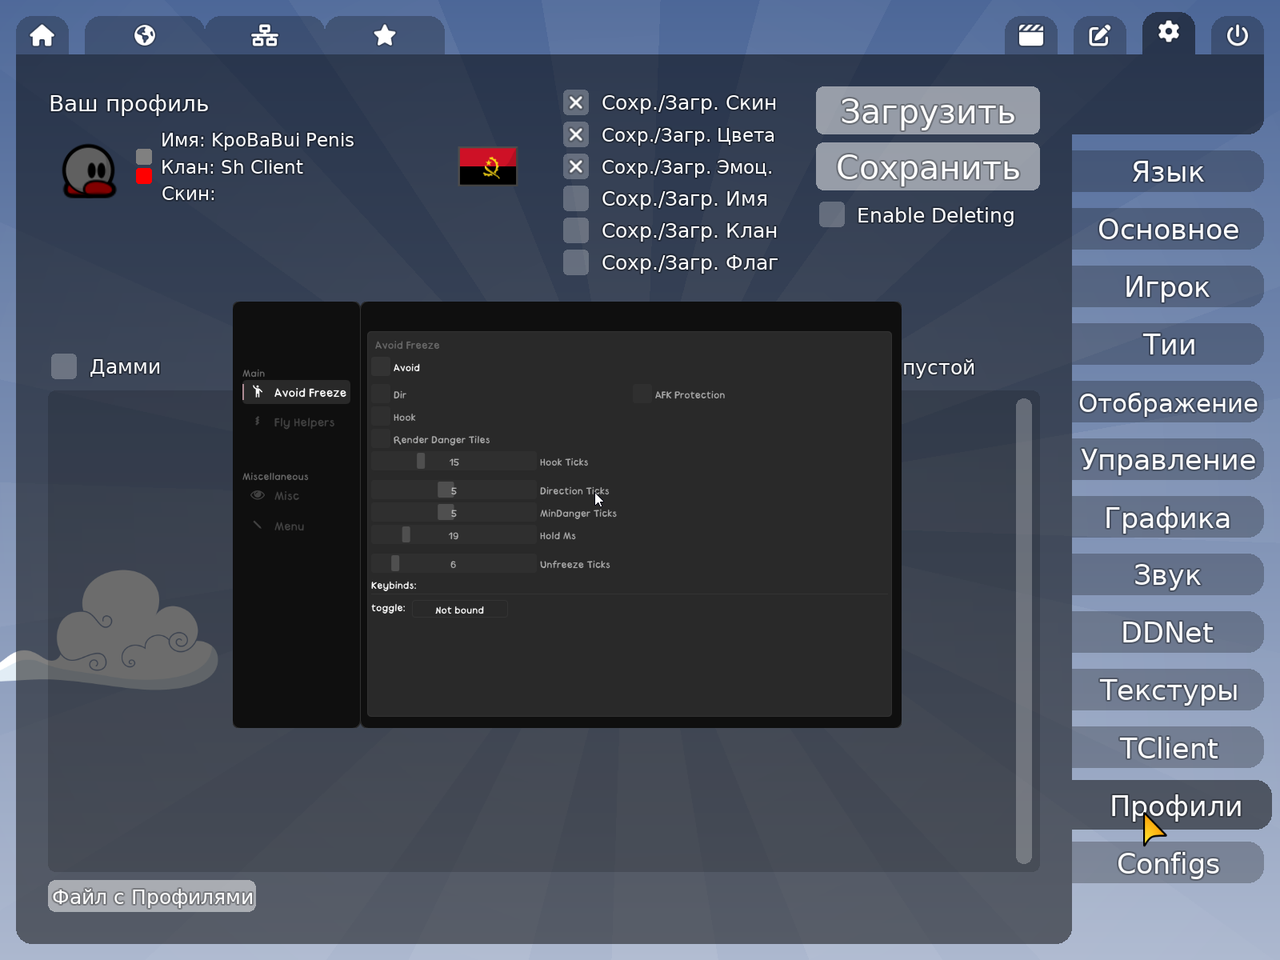This screenshot has height=960, width=1280.
Task: Open the editor pencil icon
Action: [x=1099, y=36]
